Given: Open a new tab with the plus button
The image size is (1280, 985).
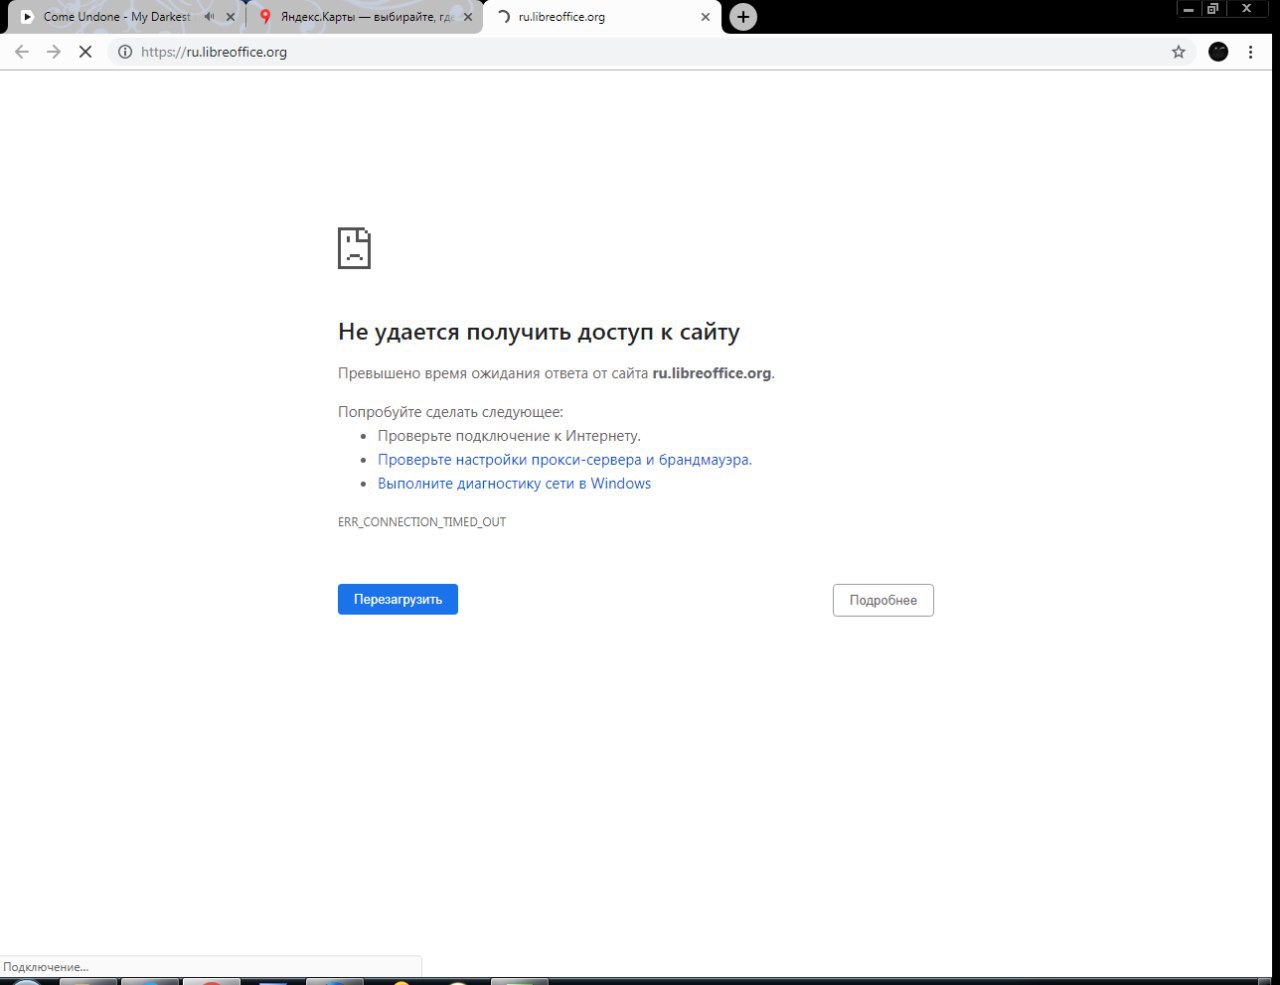Looking at the screenshot, I should pyautogui.click(x=743, y=17).
